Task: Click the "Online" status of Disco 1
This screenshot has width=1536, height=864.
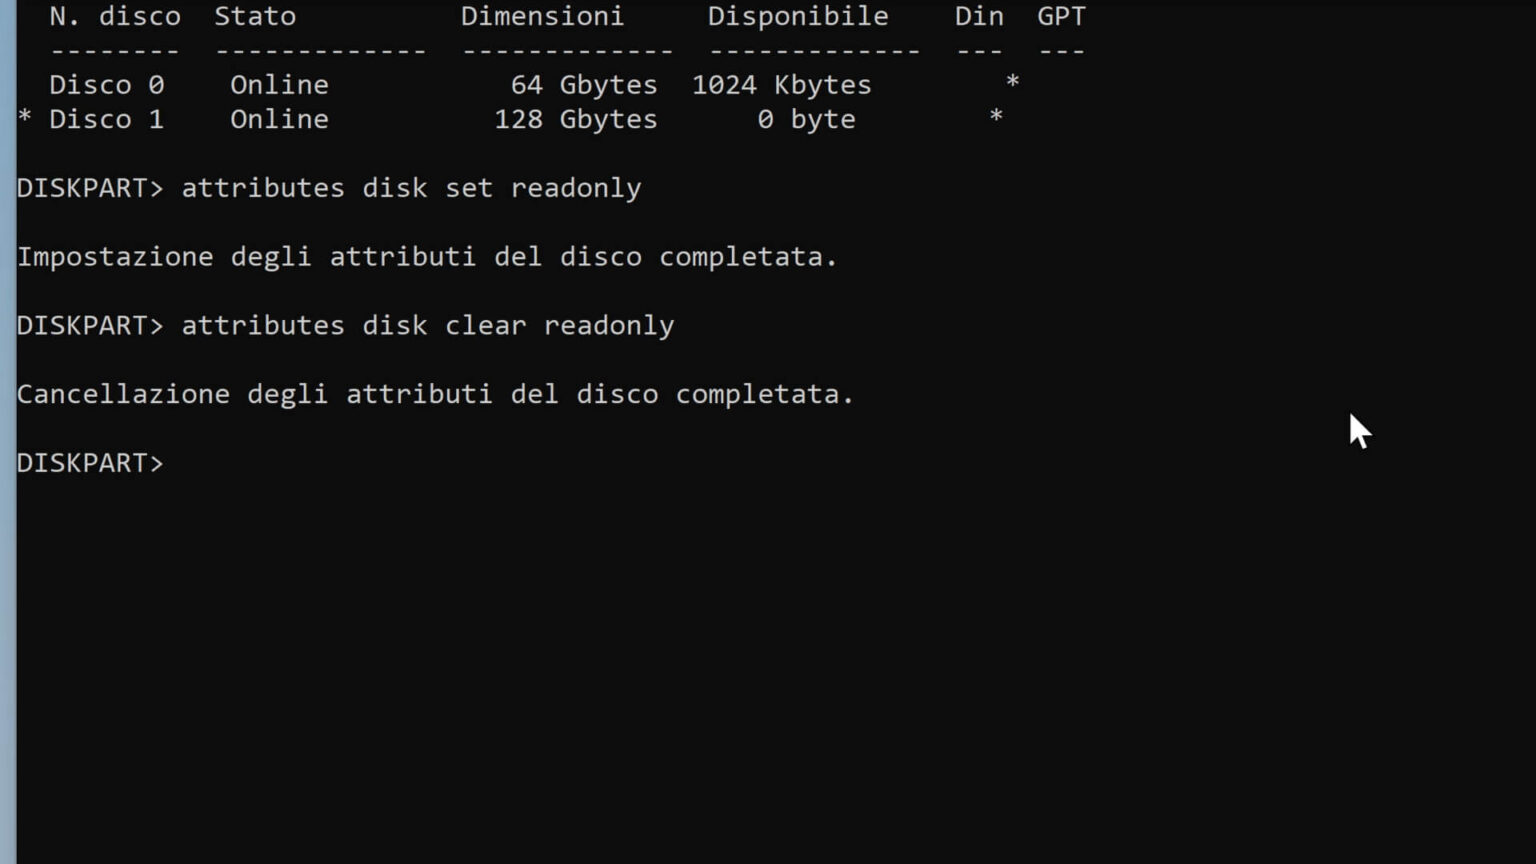Action: [279, 120]
